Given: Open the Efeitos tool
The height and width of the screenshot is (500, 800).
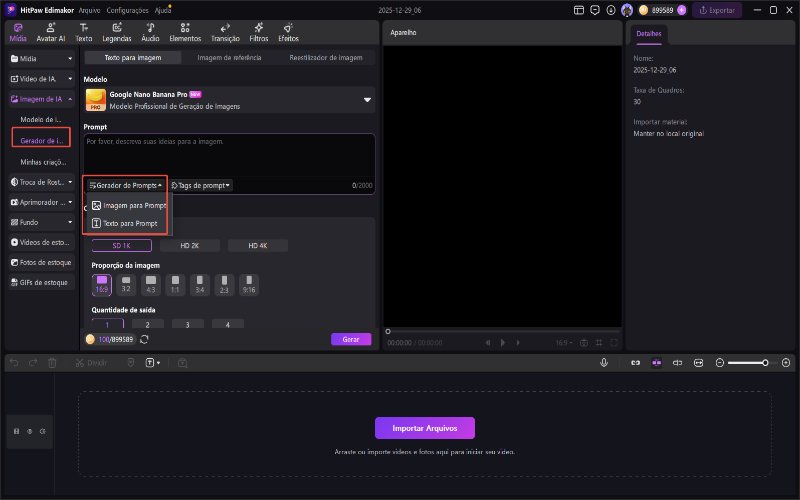Looking at the screenshot, I should point(288,33).
